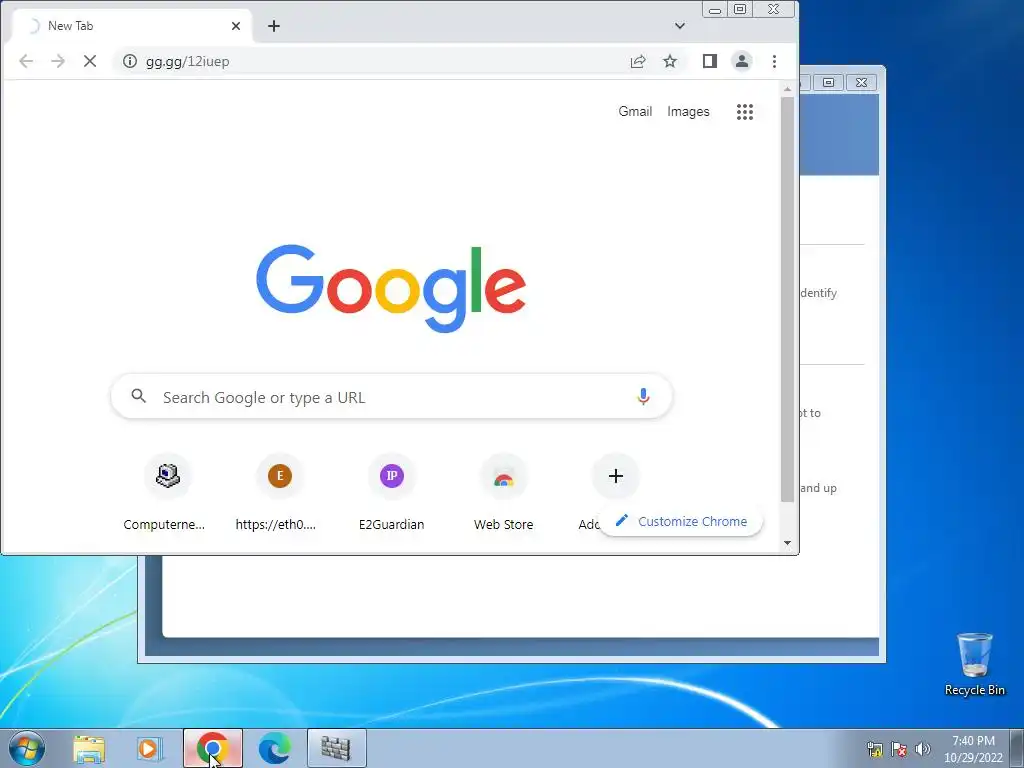Viewport: 1024px width, 768px height.
Task: Close the background window behind Chrome
Action: 862,82
